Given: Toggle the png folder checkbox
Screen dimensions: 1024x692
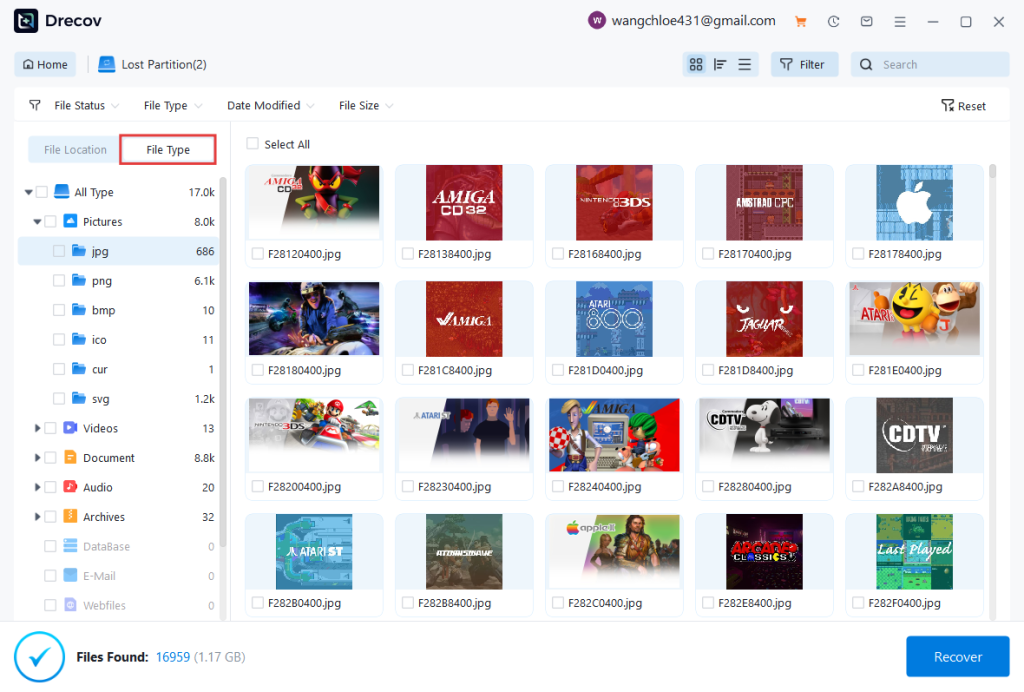Looking at the screenshot, I should tap(59, 281).
